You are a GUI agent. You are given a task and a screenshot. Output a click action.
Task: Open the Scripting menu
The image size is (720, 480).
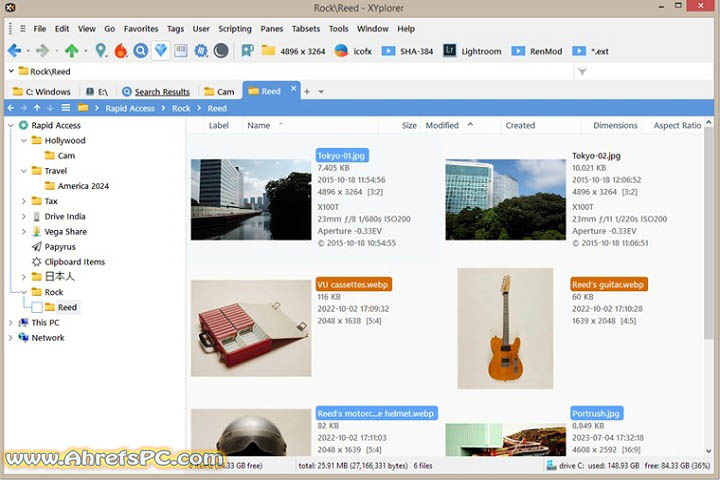pyautogui.click(x=235, y=28)
